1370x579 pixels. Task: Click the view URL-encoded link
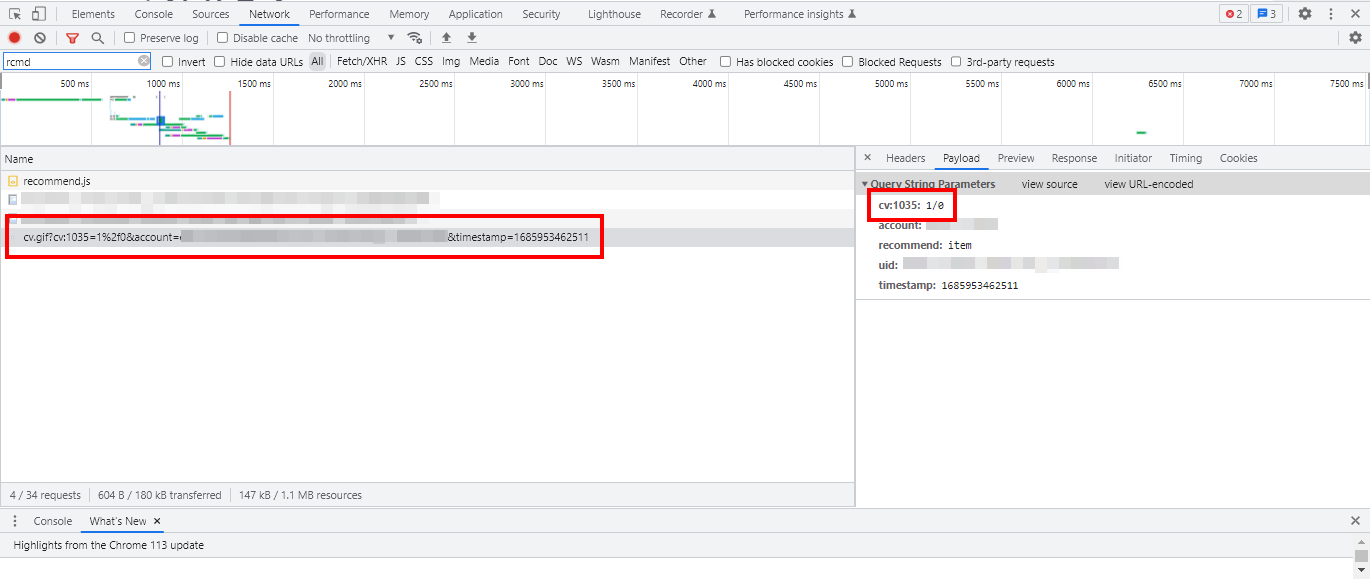point(1149,184)
